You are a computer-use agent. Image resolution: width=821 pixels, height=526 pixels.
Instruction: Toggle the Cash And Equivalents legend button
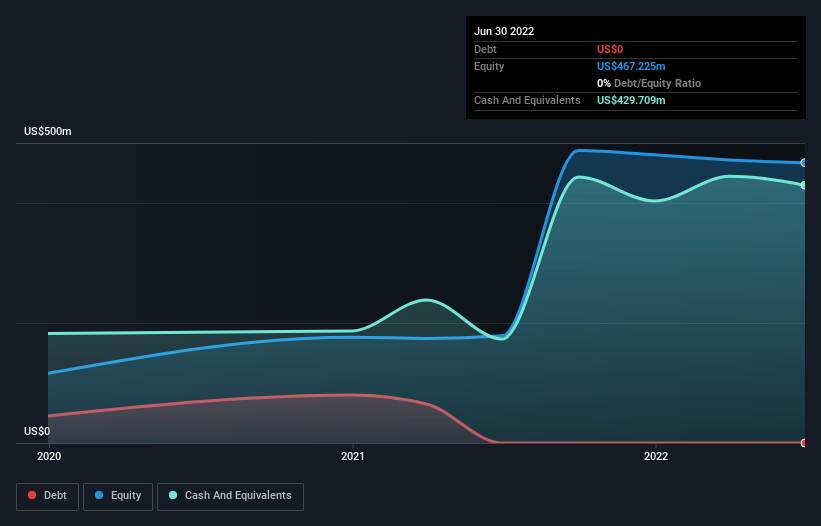click(x=230, y=496)
